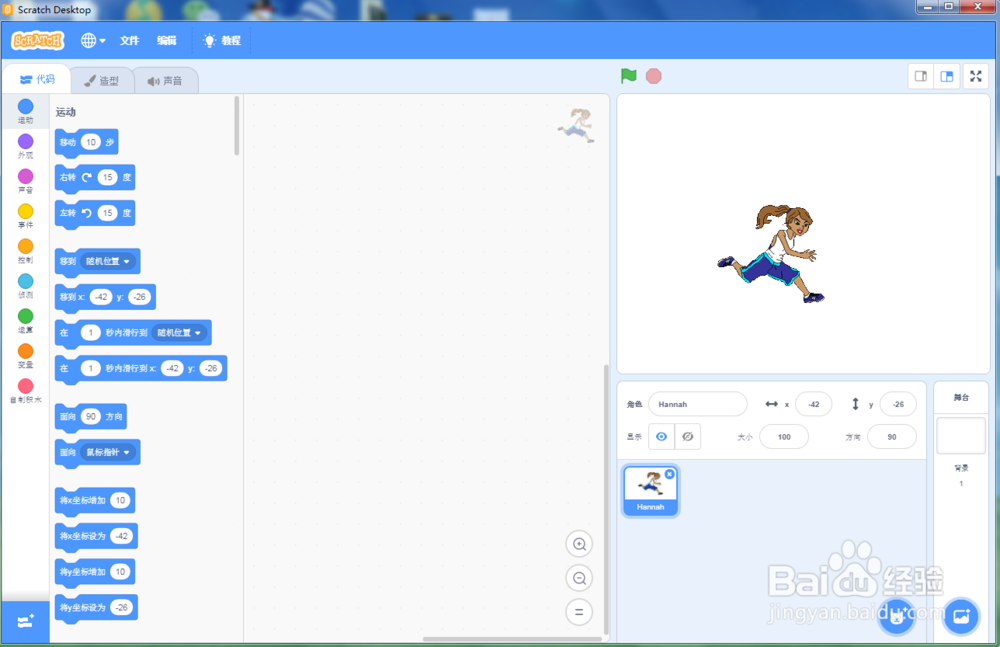Switch to the 声音 sounds tab
The height and width of the screenshot is (647, 1000).
(165, 81)
